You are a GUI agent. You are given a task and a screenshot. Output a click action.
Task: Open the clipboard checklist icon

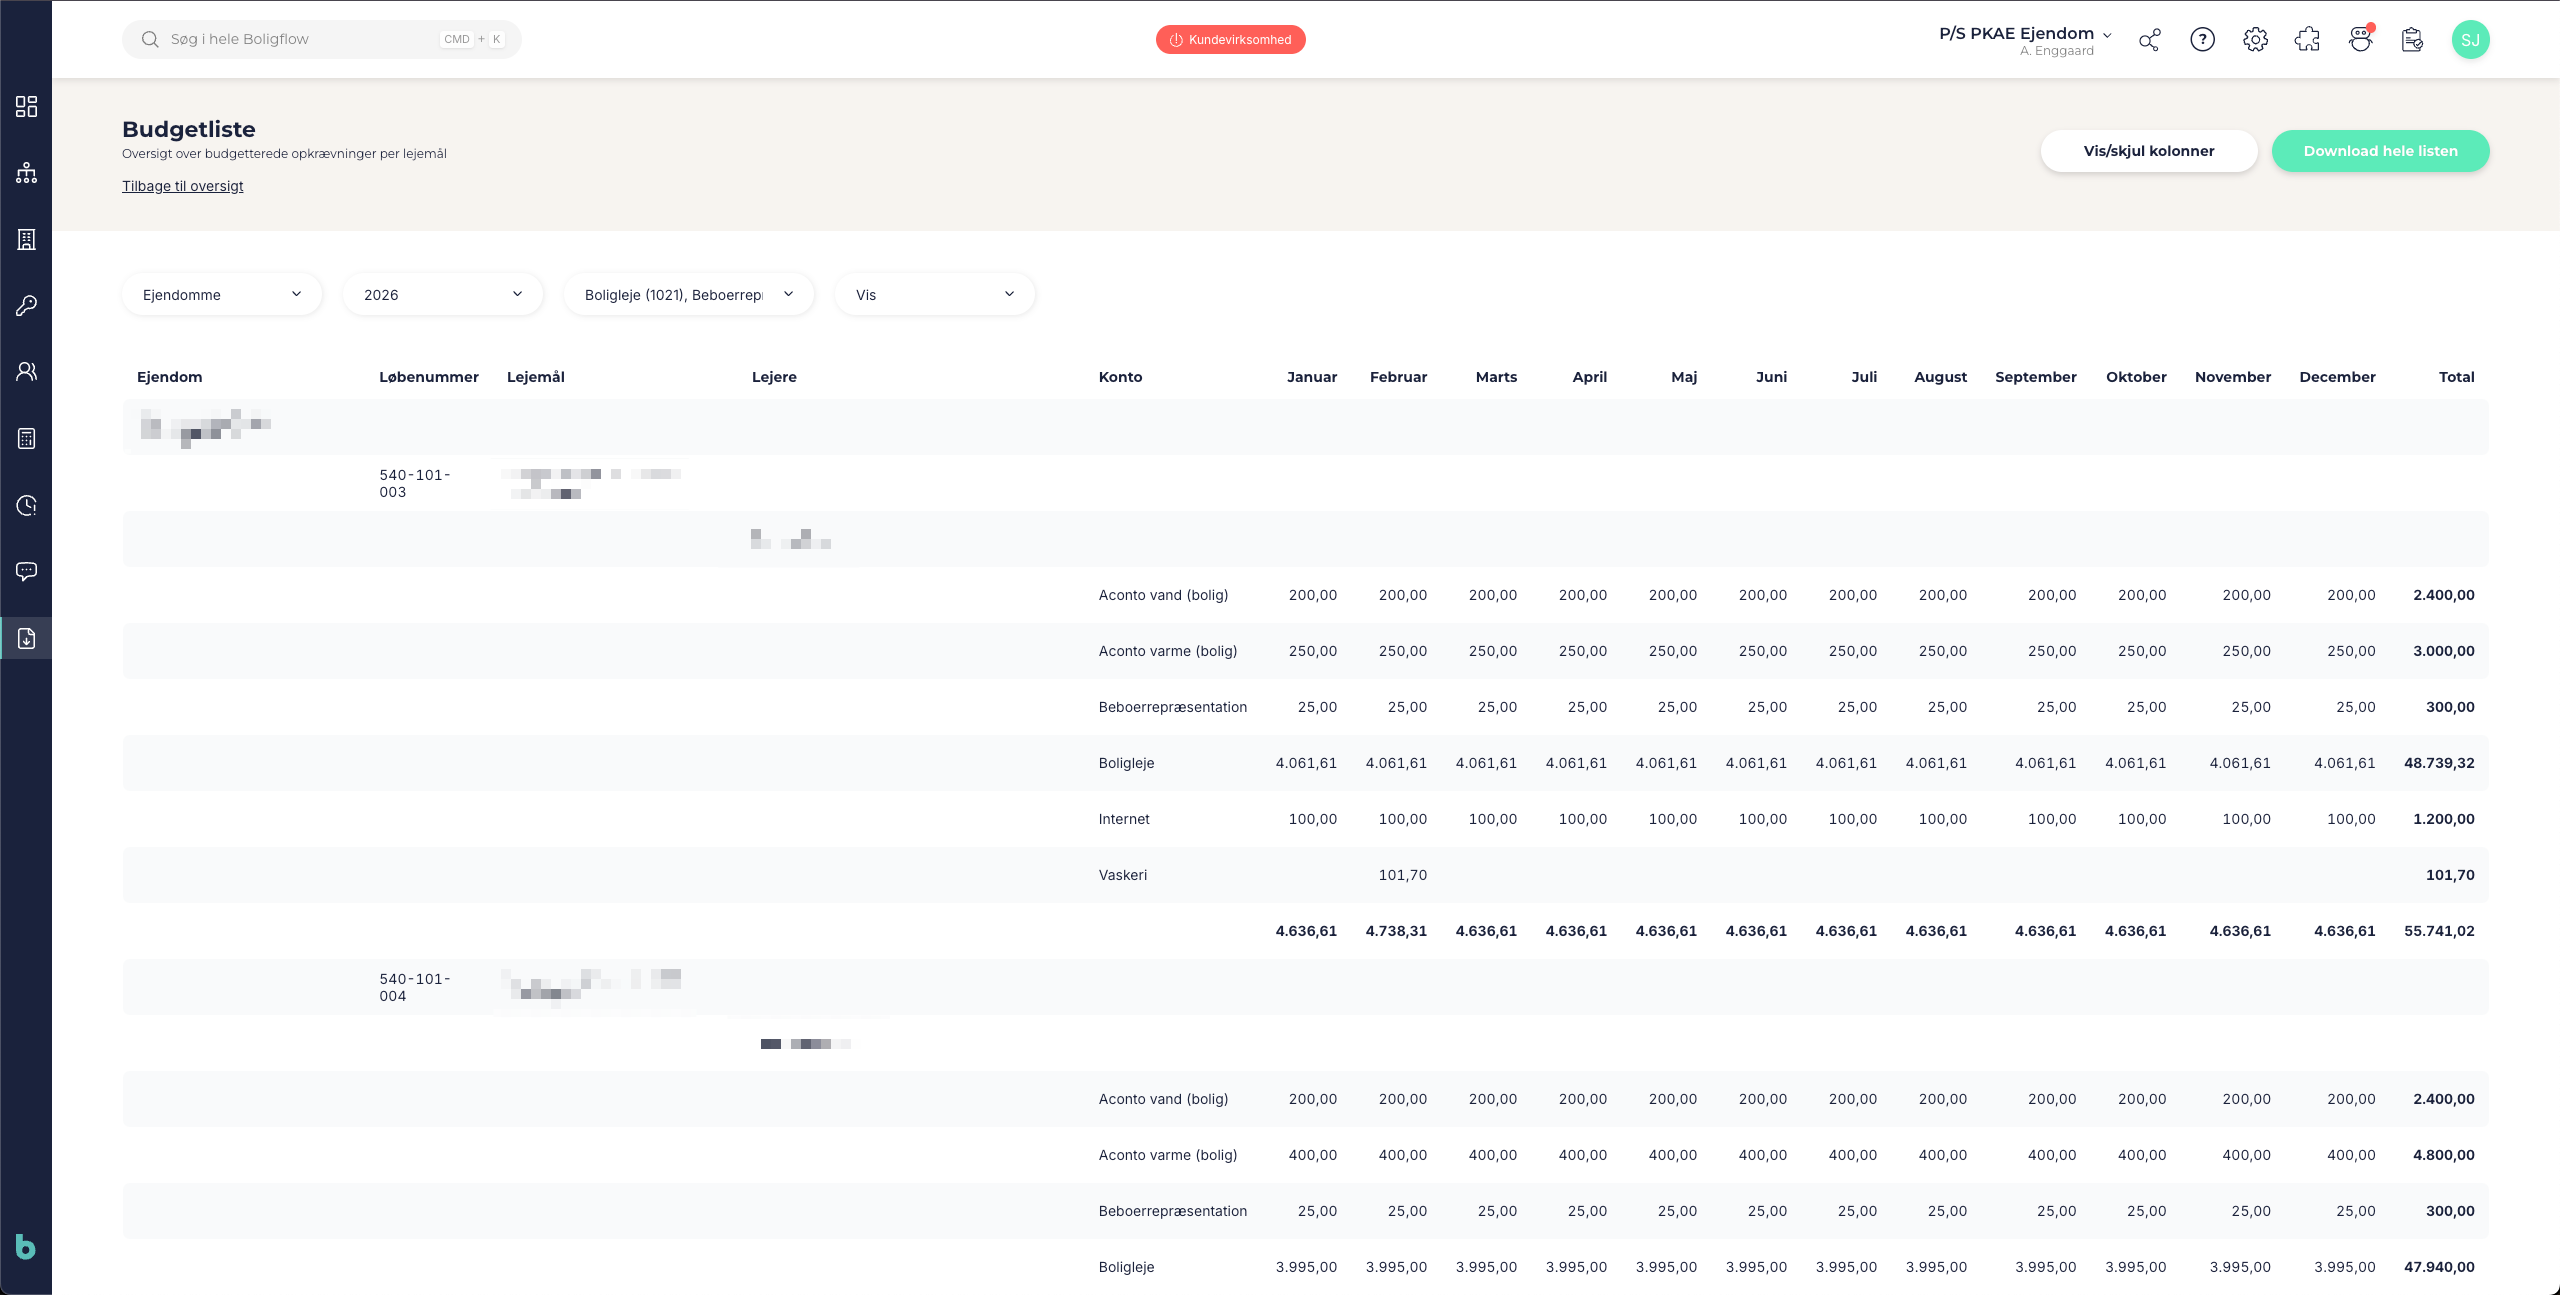2412,40
